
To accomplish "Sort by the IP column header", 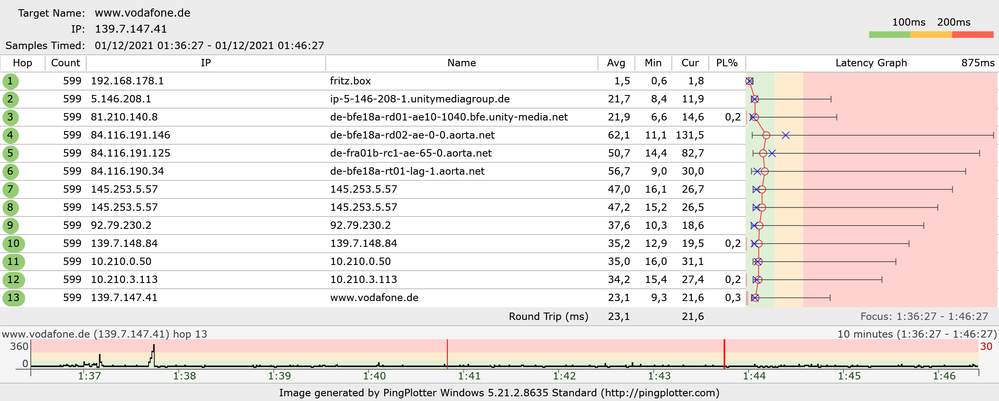I will tap(206, 63).
